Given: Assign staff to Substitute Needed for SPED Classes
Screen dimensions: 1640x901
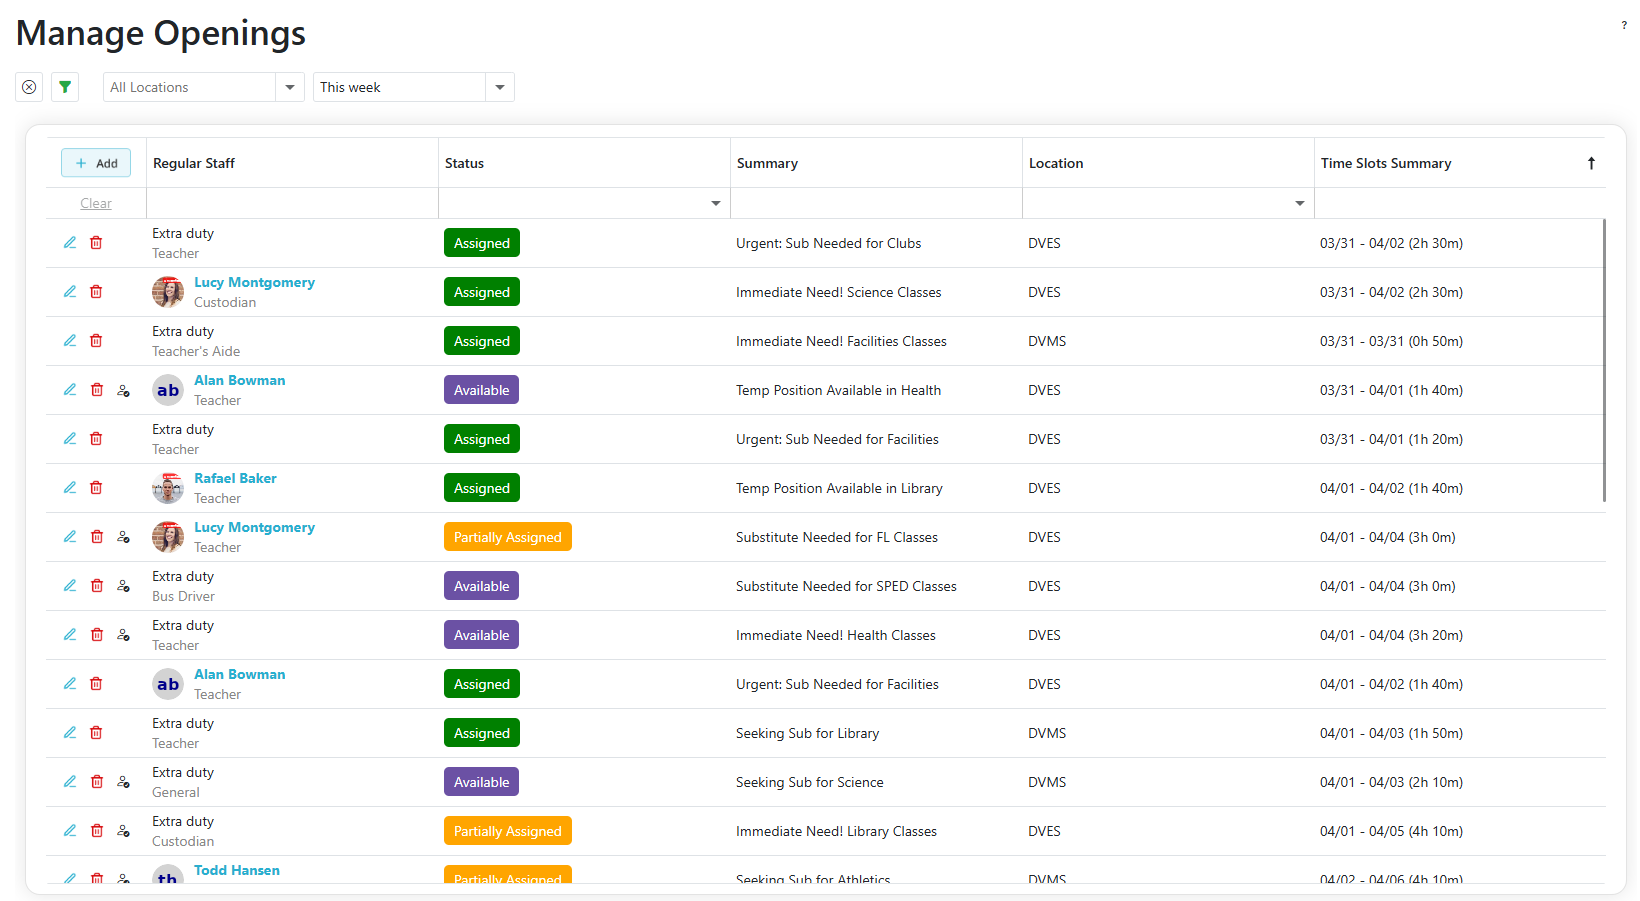Looking at the screenshot, I should pos(123,586).
